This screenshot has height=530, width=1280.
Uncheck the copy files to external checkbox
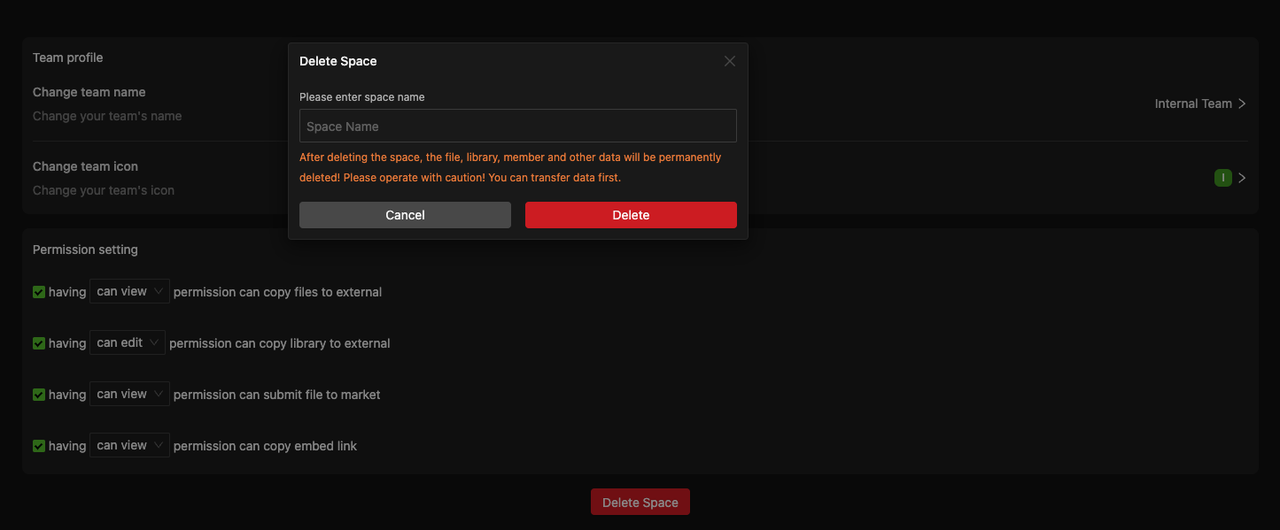(39, 292)
